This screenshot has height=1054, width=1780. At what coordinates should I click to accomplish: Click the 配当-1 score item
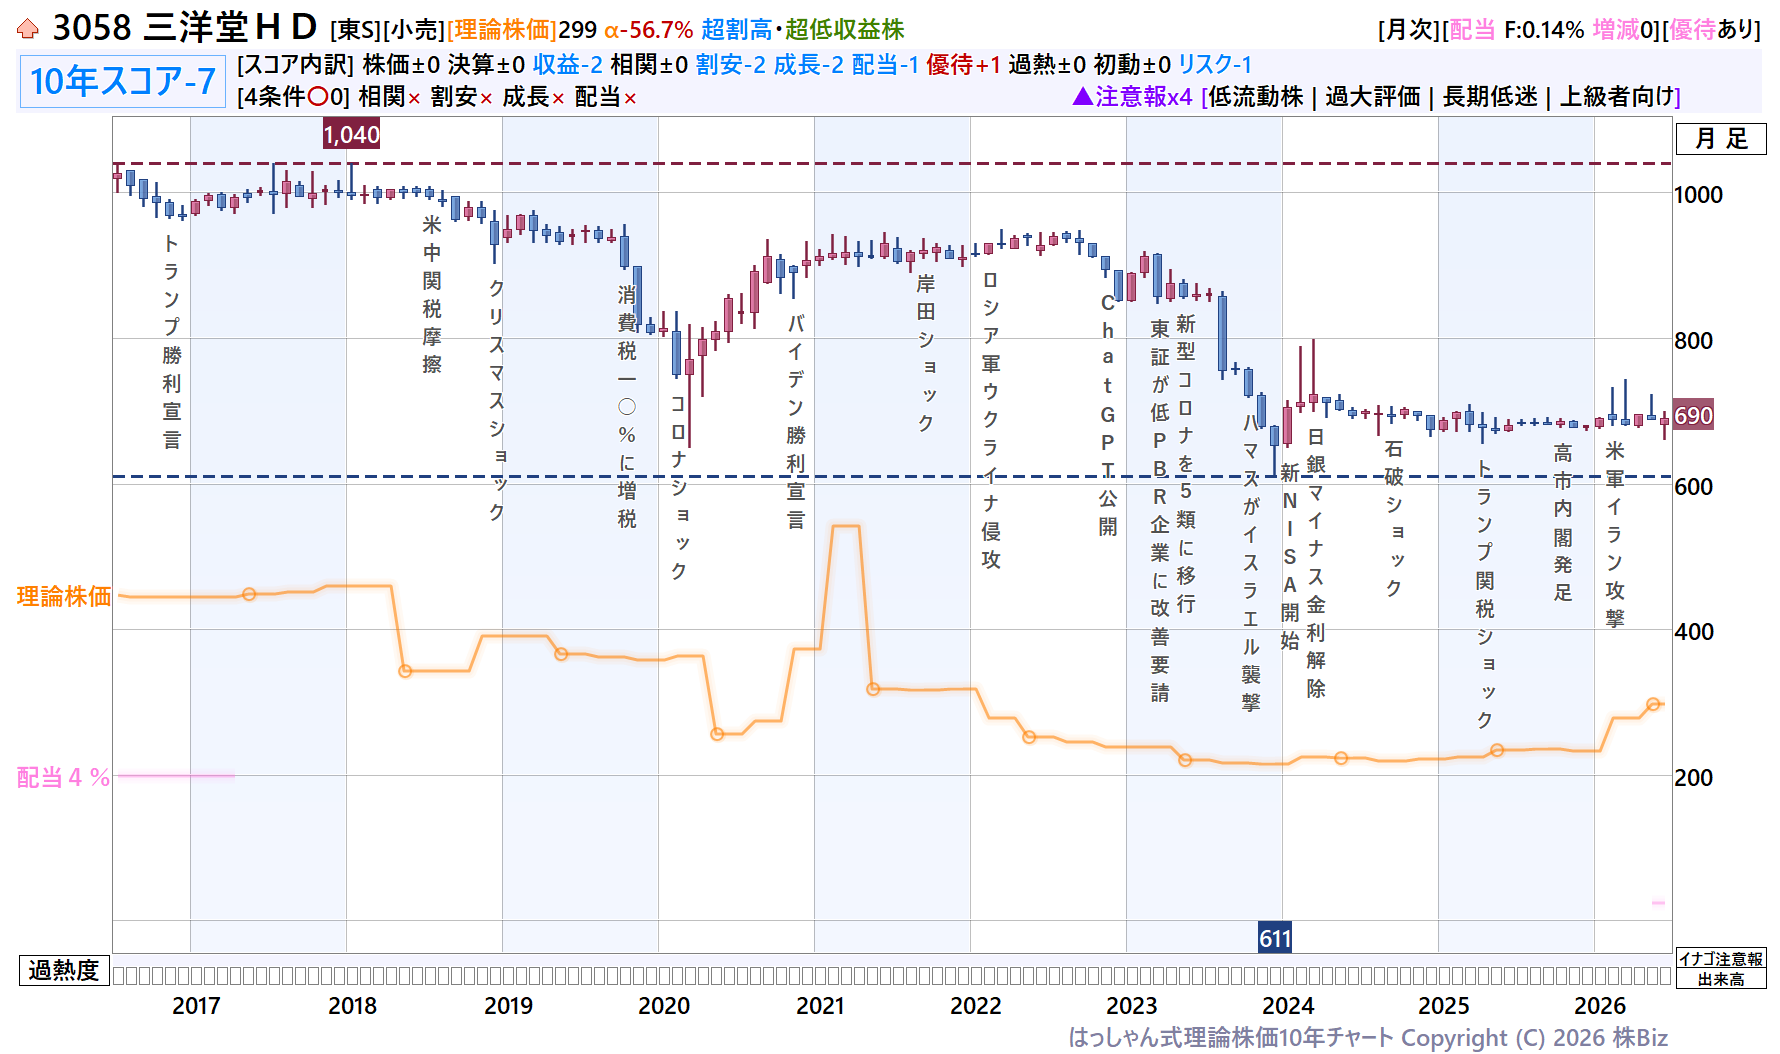point(885,65)
